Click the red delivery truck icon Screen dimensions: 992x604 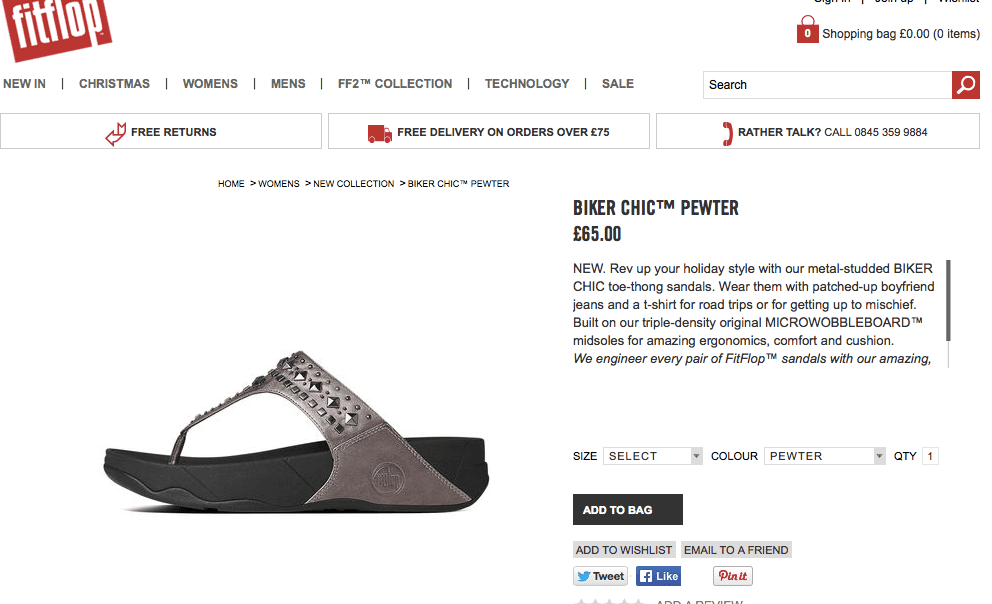click(379, 132)
